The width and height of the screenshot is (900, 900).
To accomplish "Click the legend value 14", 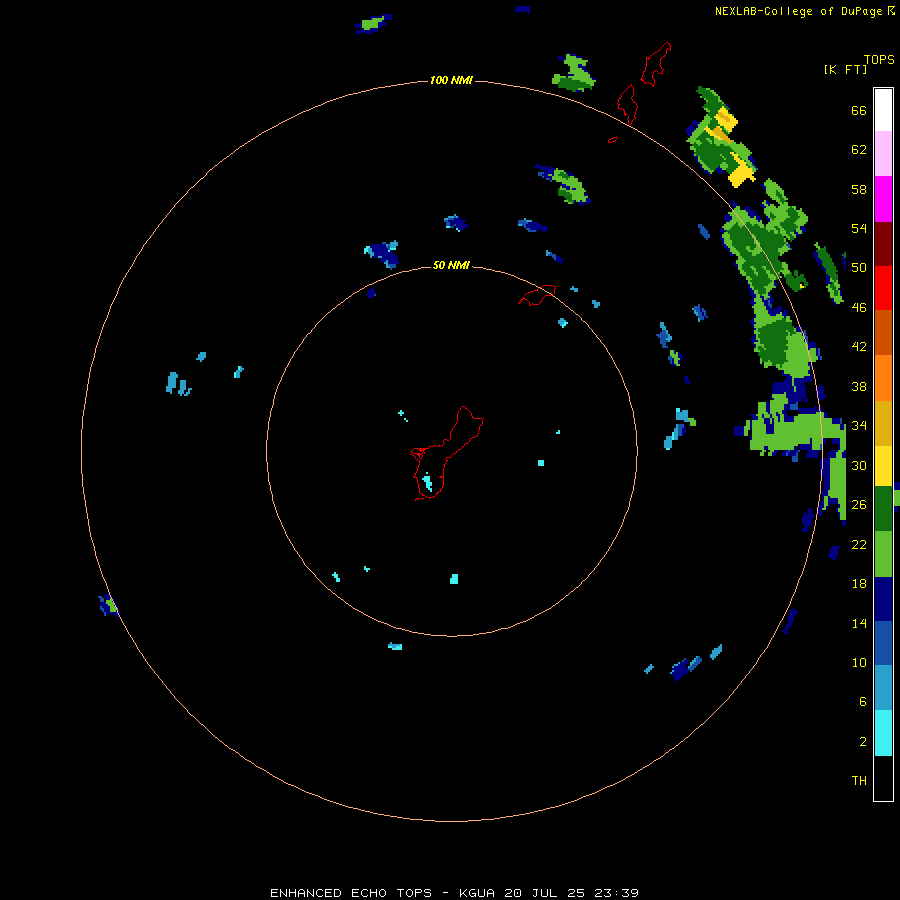I will tap(859, 623).
